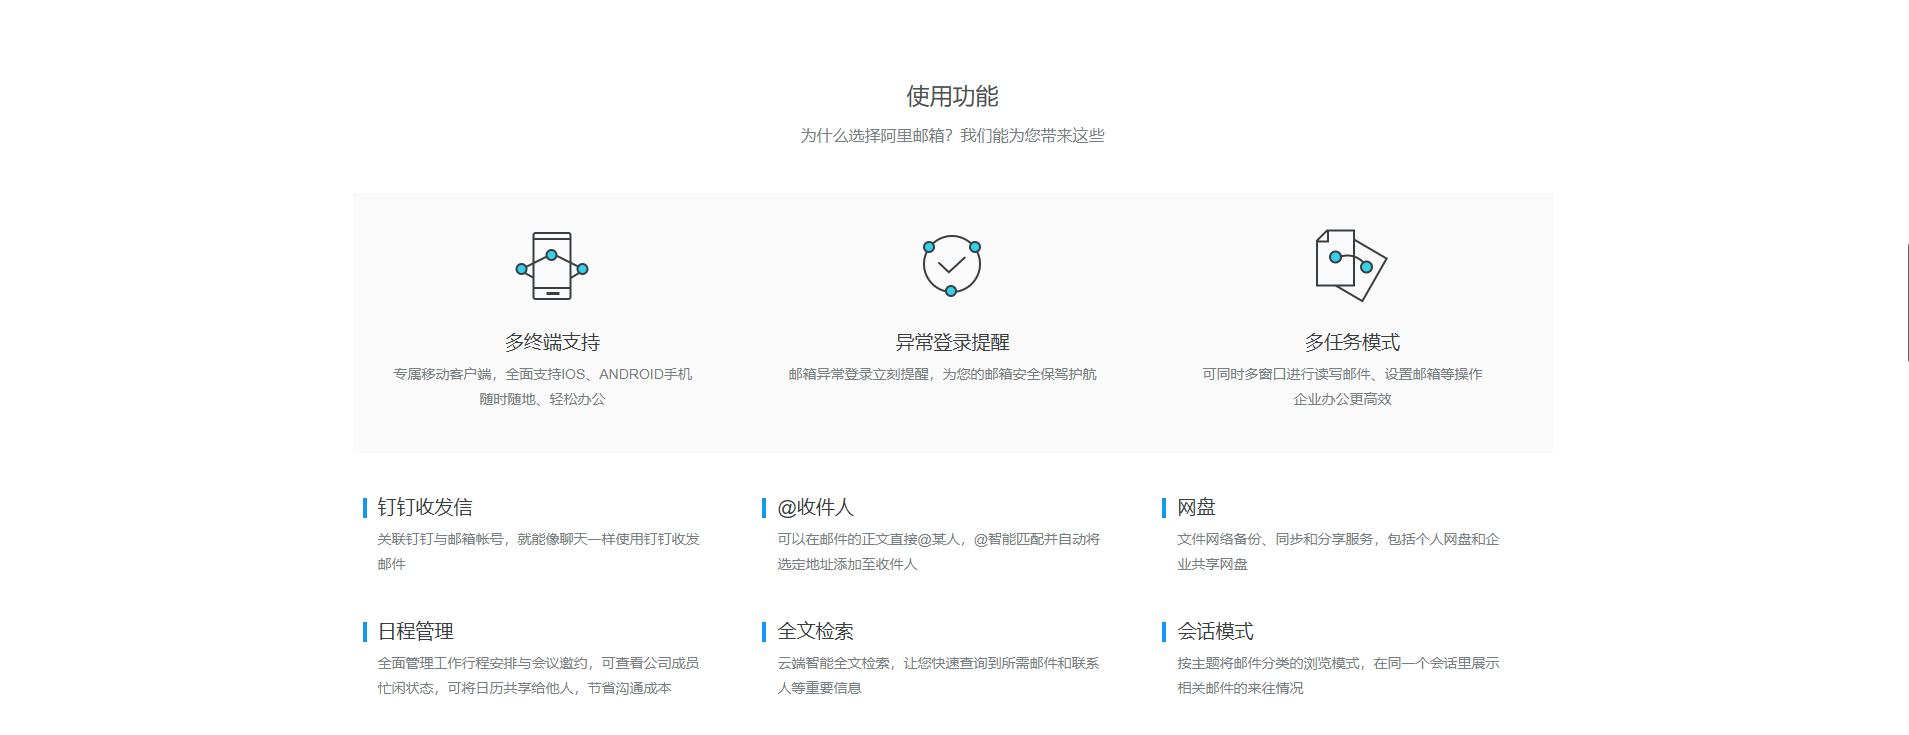Open the 日程管理 feature title
The width and height of the screenshot is (1909, 735).
tap(416, 632)
